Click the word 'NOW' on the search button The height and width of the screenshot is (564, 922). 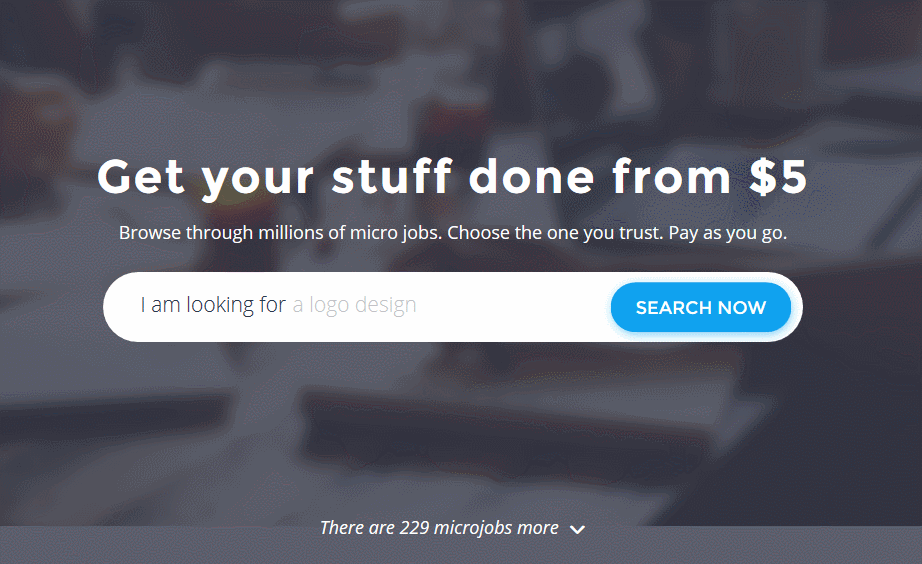[742, 308]
